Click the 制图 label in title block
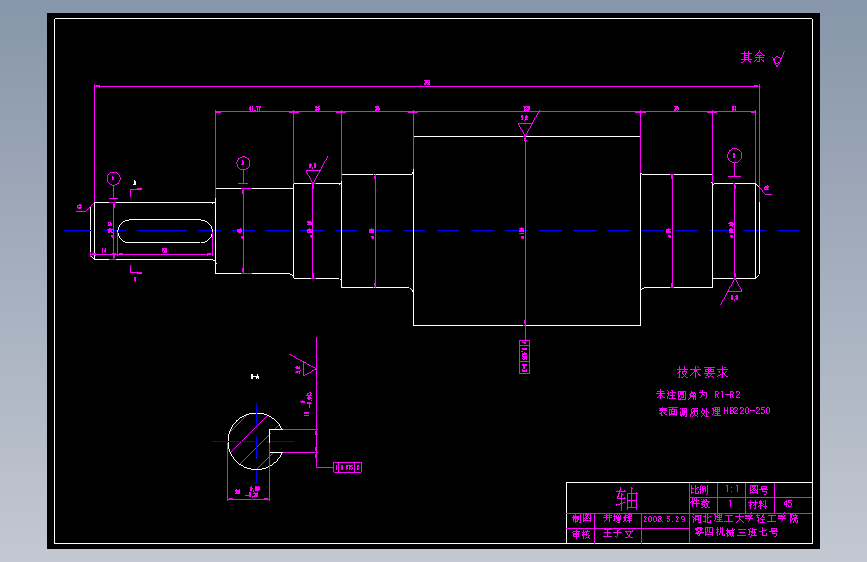Screen dimensions: 867x562 [581, 519]
